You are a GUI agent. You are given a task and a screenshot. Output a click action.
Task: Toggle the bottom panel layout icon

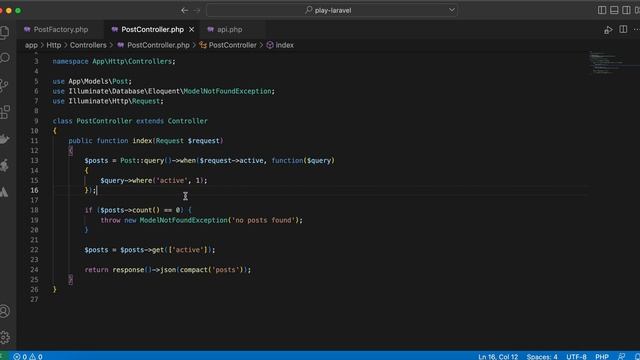(614, 10)
